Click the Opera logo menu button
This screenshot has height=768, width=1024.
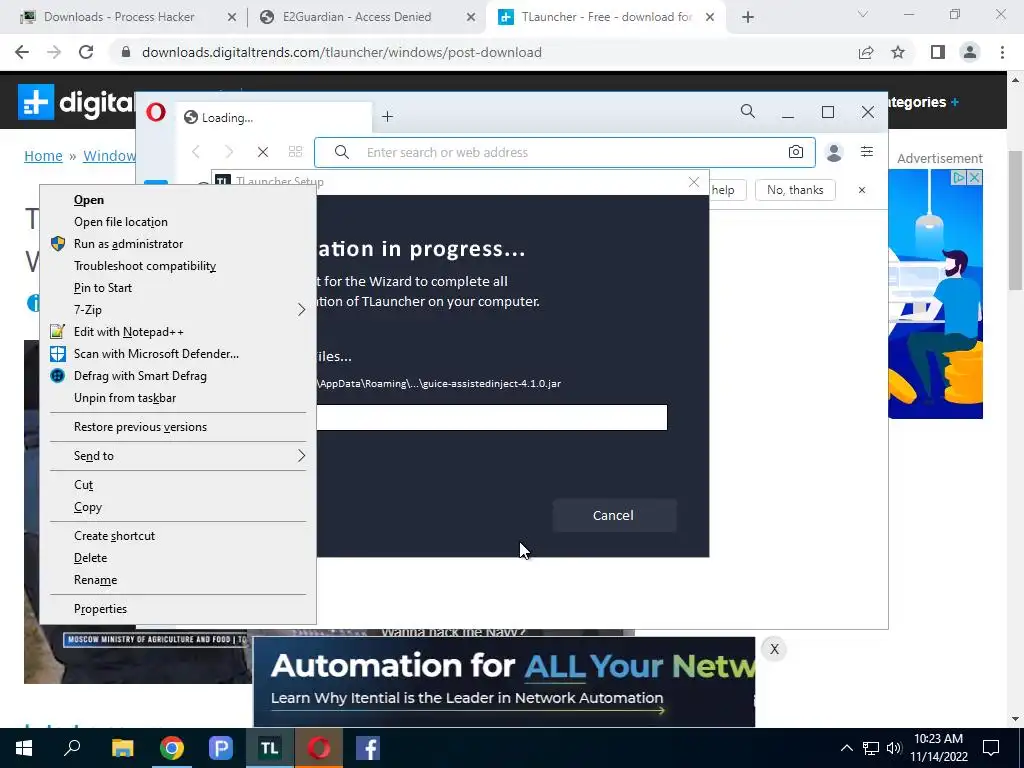pyautogui.click(x=156, y=112)
